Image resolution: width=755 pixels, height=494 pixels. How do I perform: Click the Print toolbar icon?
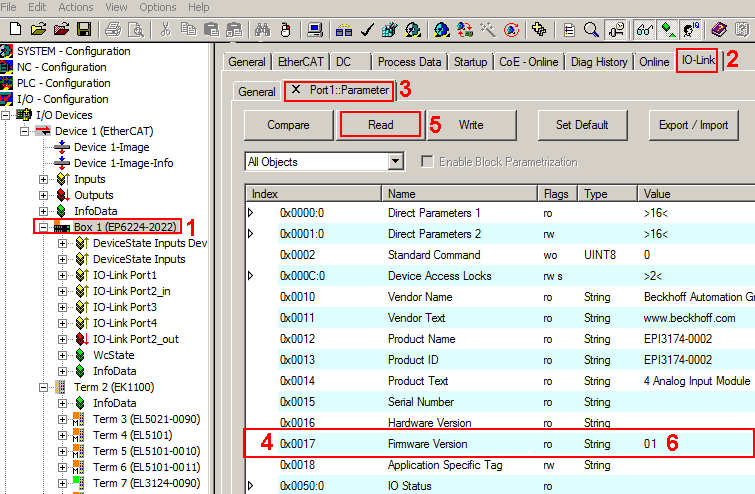tap(114, 30)
